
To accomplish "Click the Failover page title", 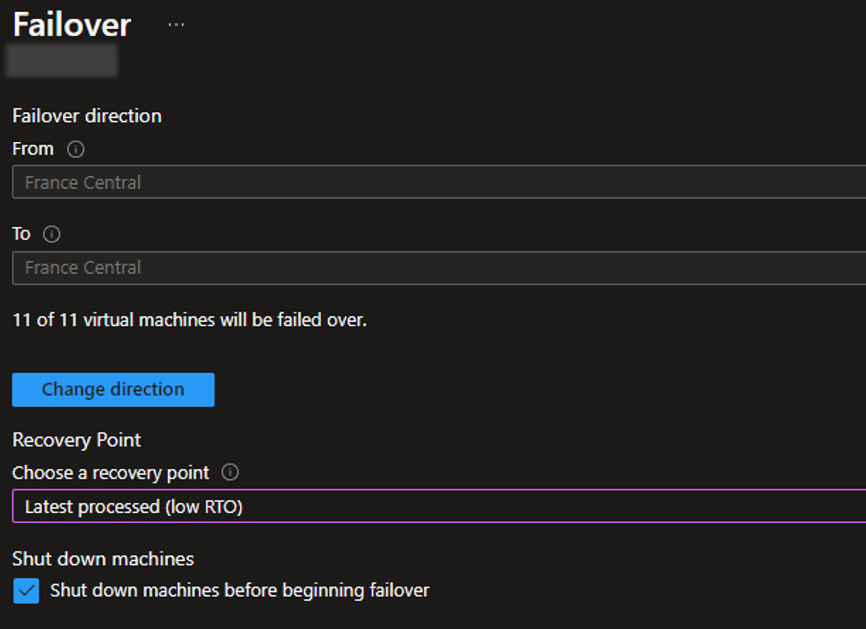I will pos(72,25).
